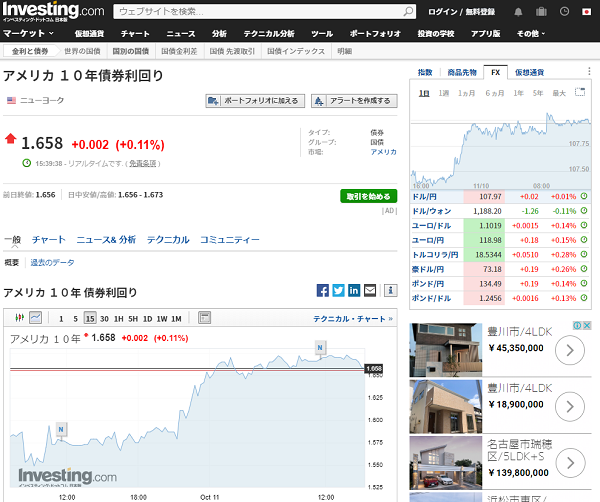The height and width of the screenshot is (502, 600).
Task: Click ポートフォリオに加える button
Action: click(x=255, y=101)
